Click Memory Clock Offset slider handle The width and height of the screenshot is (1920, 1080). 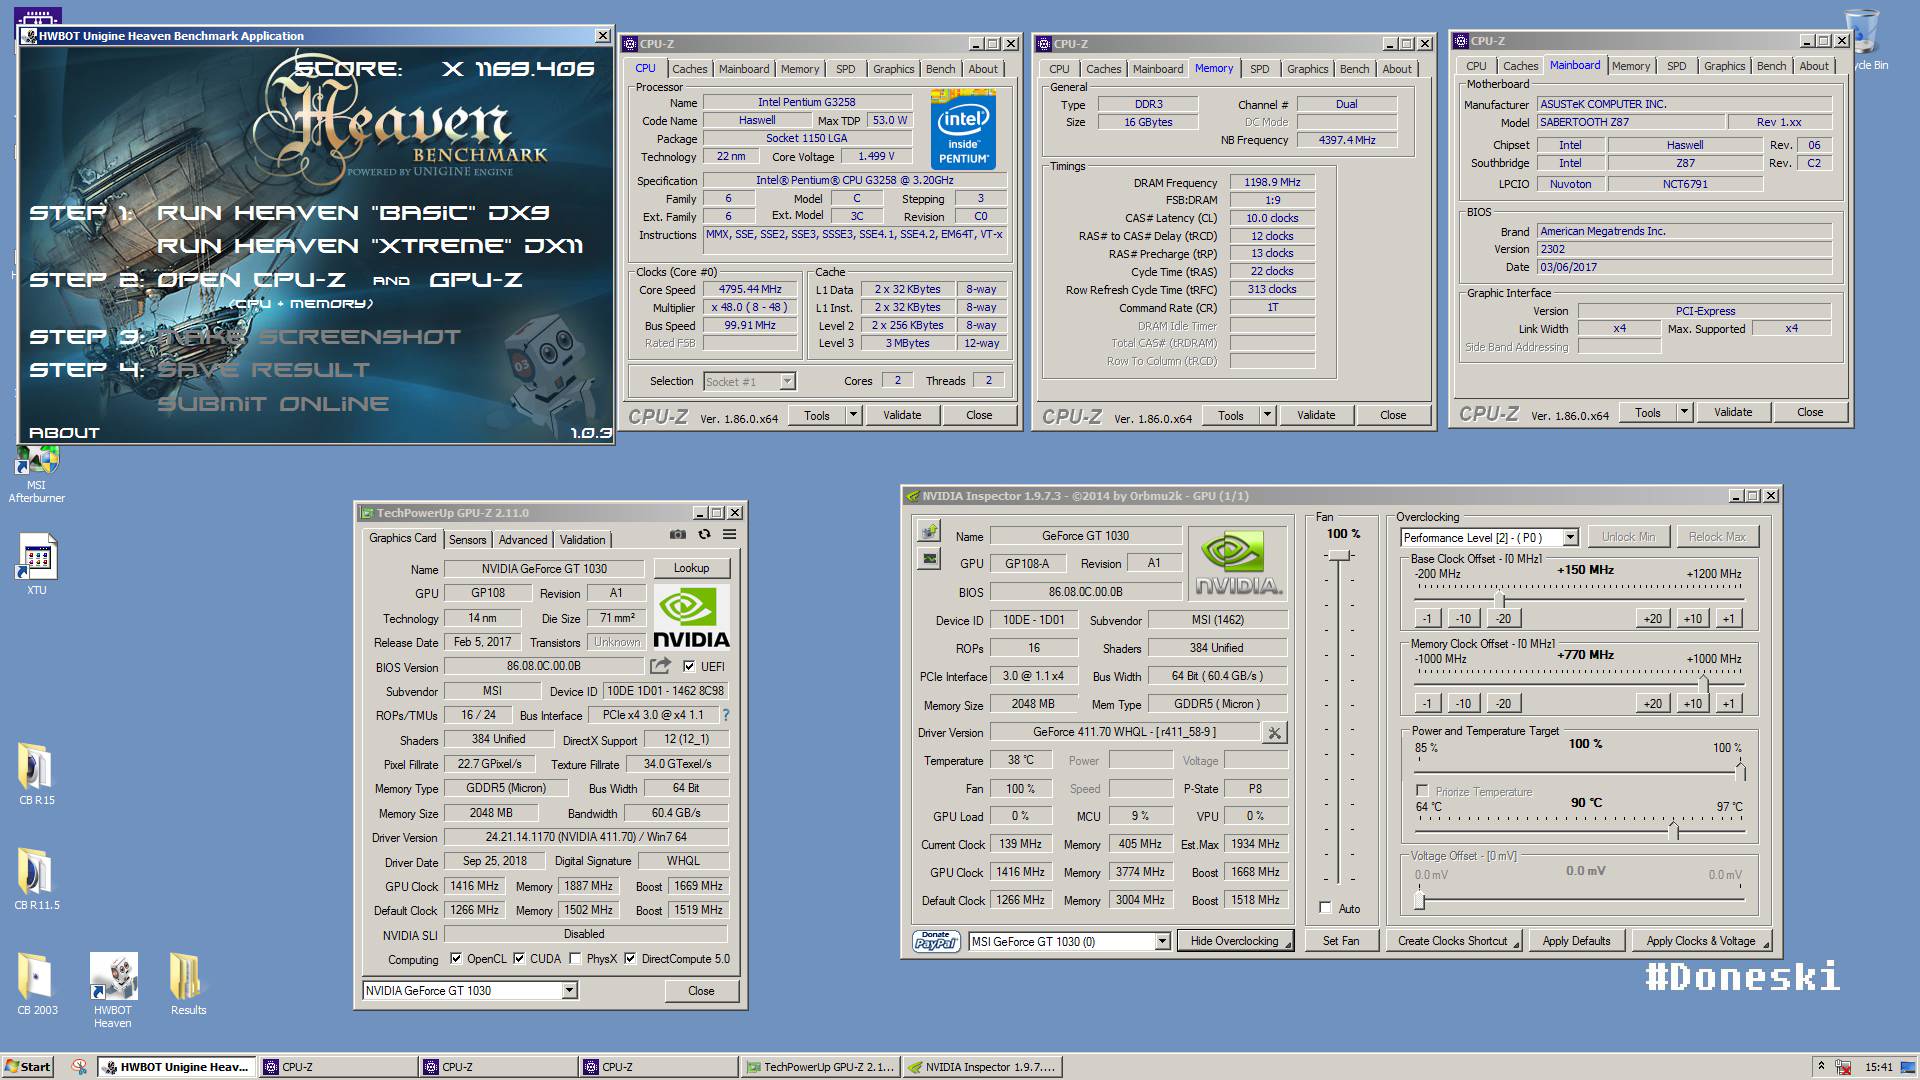pyautogui.click(x=1703, y=684)
